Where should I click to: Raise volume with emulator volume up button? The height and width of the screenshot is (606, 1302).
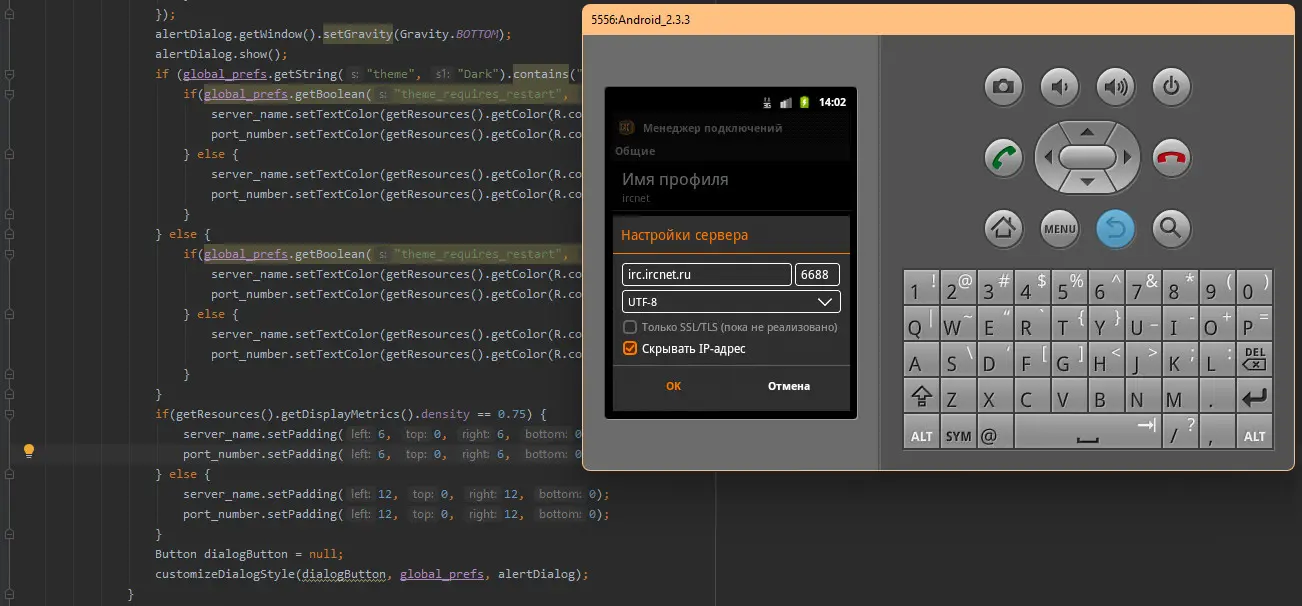coord(1115,87)
